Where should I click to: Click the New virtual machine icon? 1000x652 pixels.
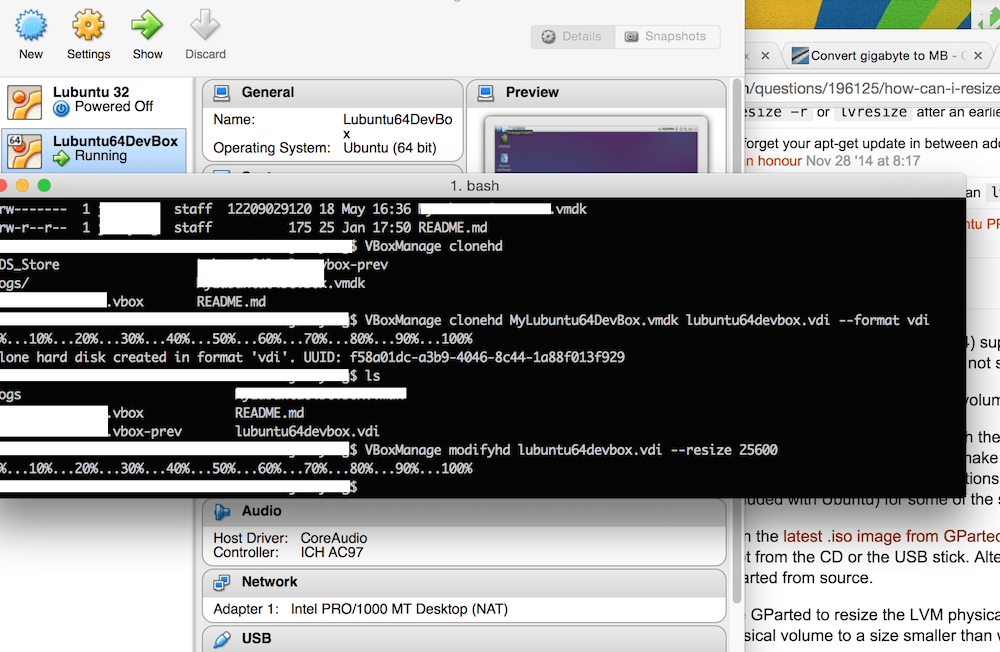(31, 26)
